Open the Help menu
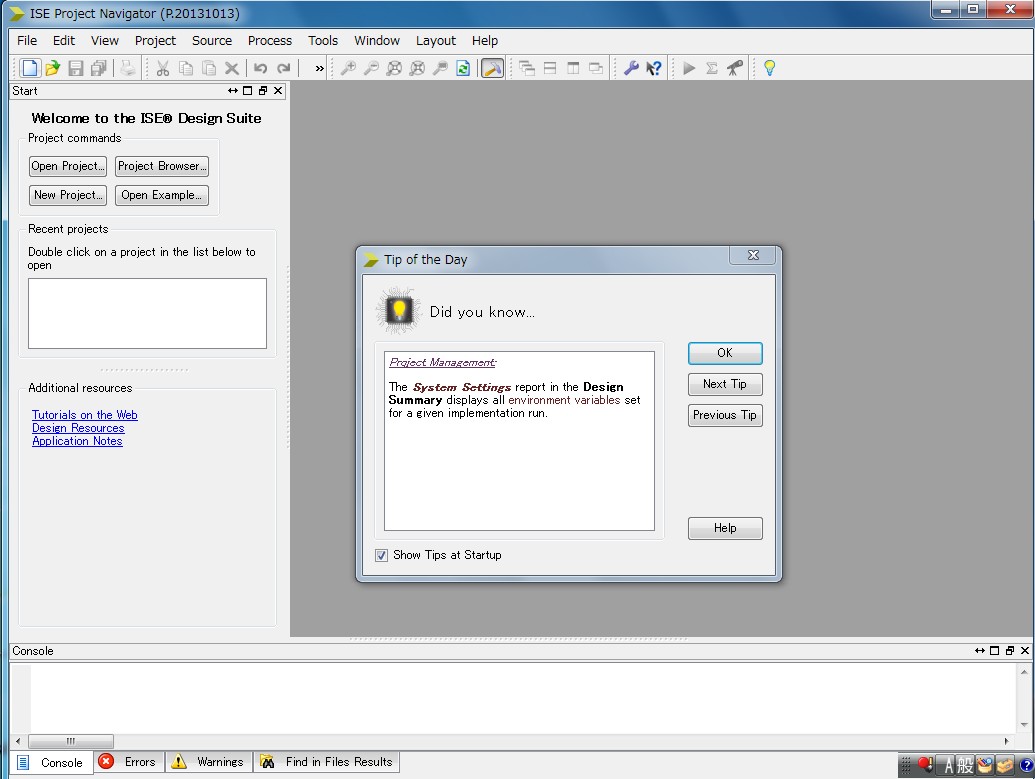The width and height of the screenshot is (1035, 779). tap(484, 40)
